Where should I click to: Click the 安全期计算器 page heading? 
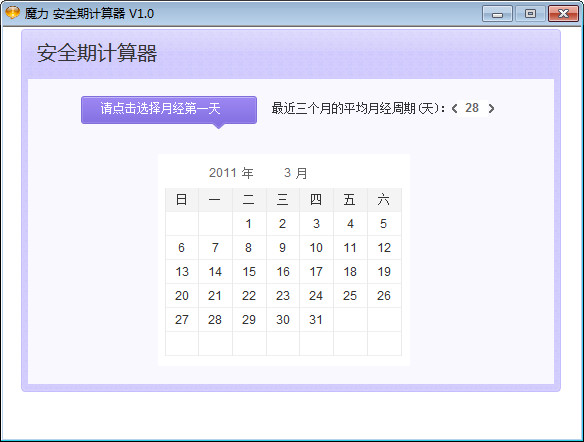pyautogui.click(x=97, y=53)
